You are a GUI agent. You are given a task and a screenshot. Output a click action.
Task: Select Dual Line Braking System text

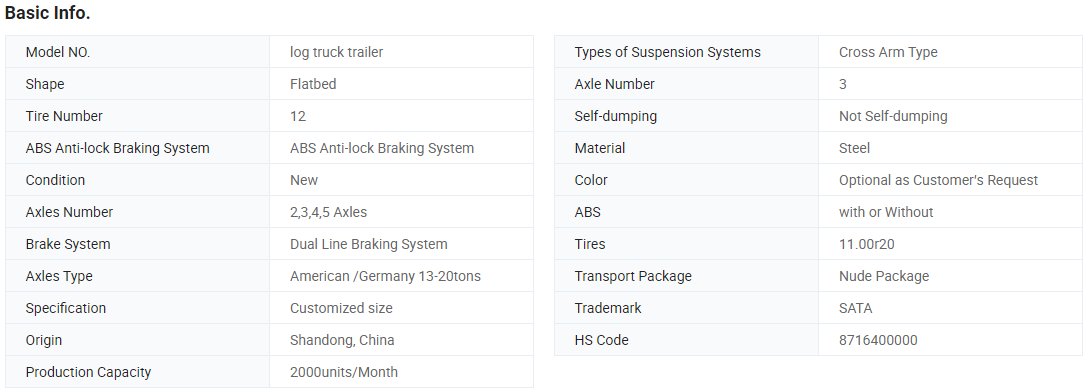point(368,244)
